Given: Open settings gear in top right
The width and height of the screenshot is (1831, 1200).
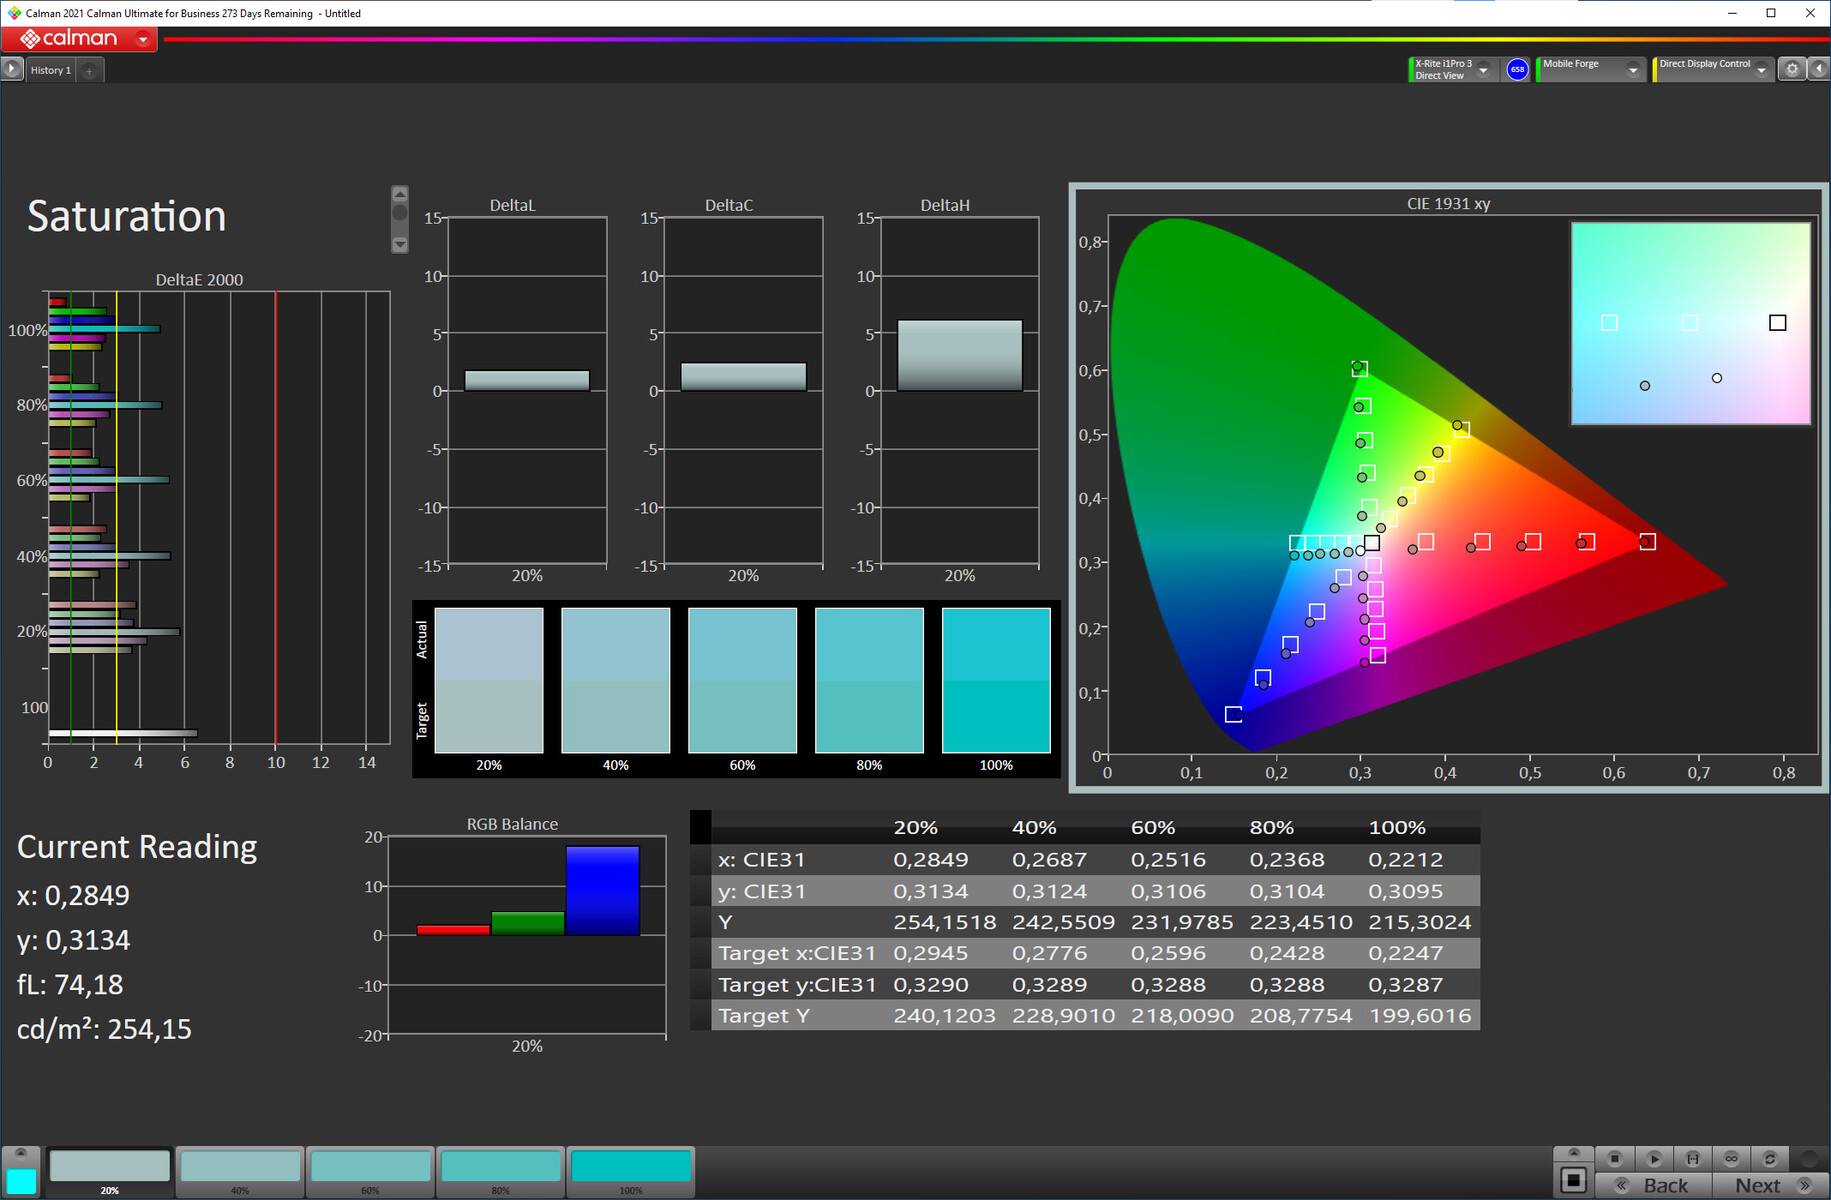Looking at the screenshot, I should pyautogui.click(x=1792, y=69).
